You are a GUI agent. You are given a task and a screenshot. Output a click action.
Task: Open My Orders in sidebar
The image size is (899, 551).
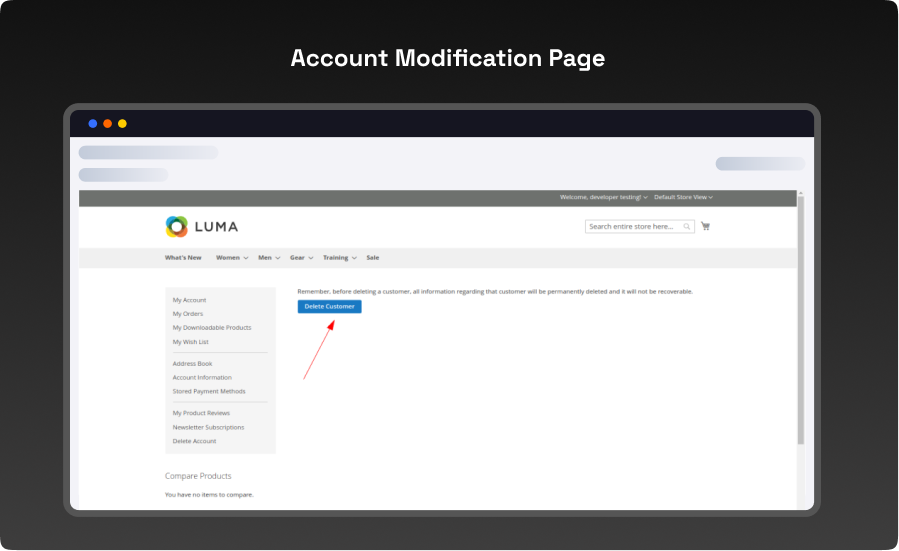tap(187, 314)
